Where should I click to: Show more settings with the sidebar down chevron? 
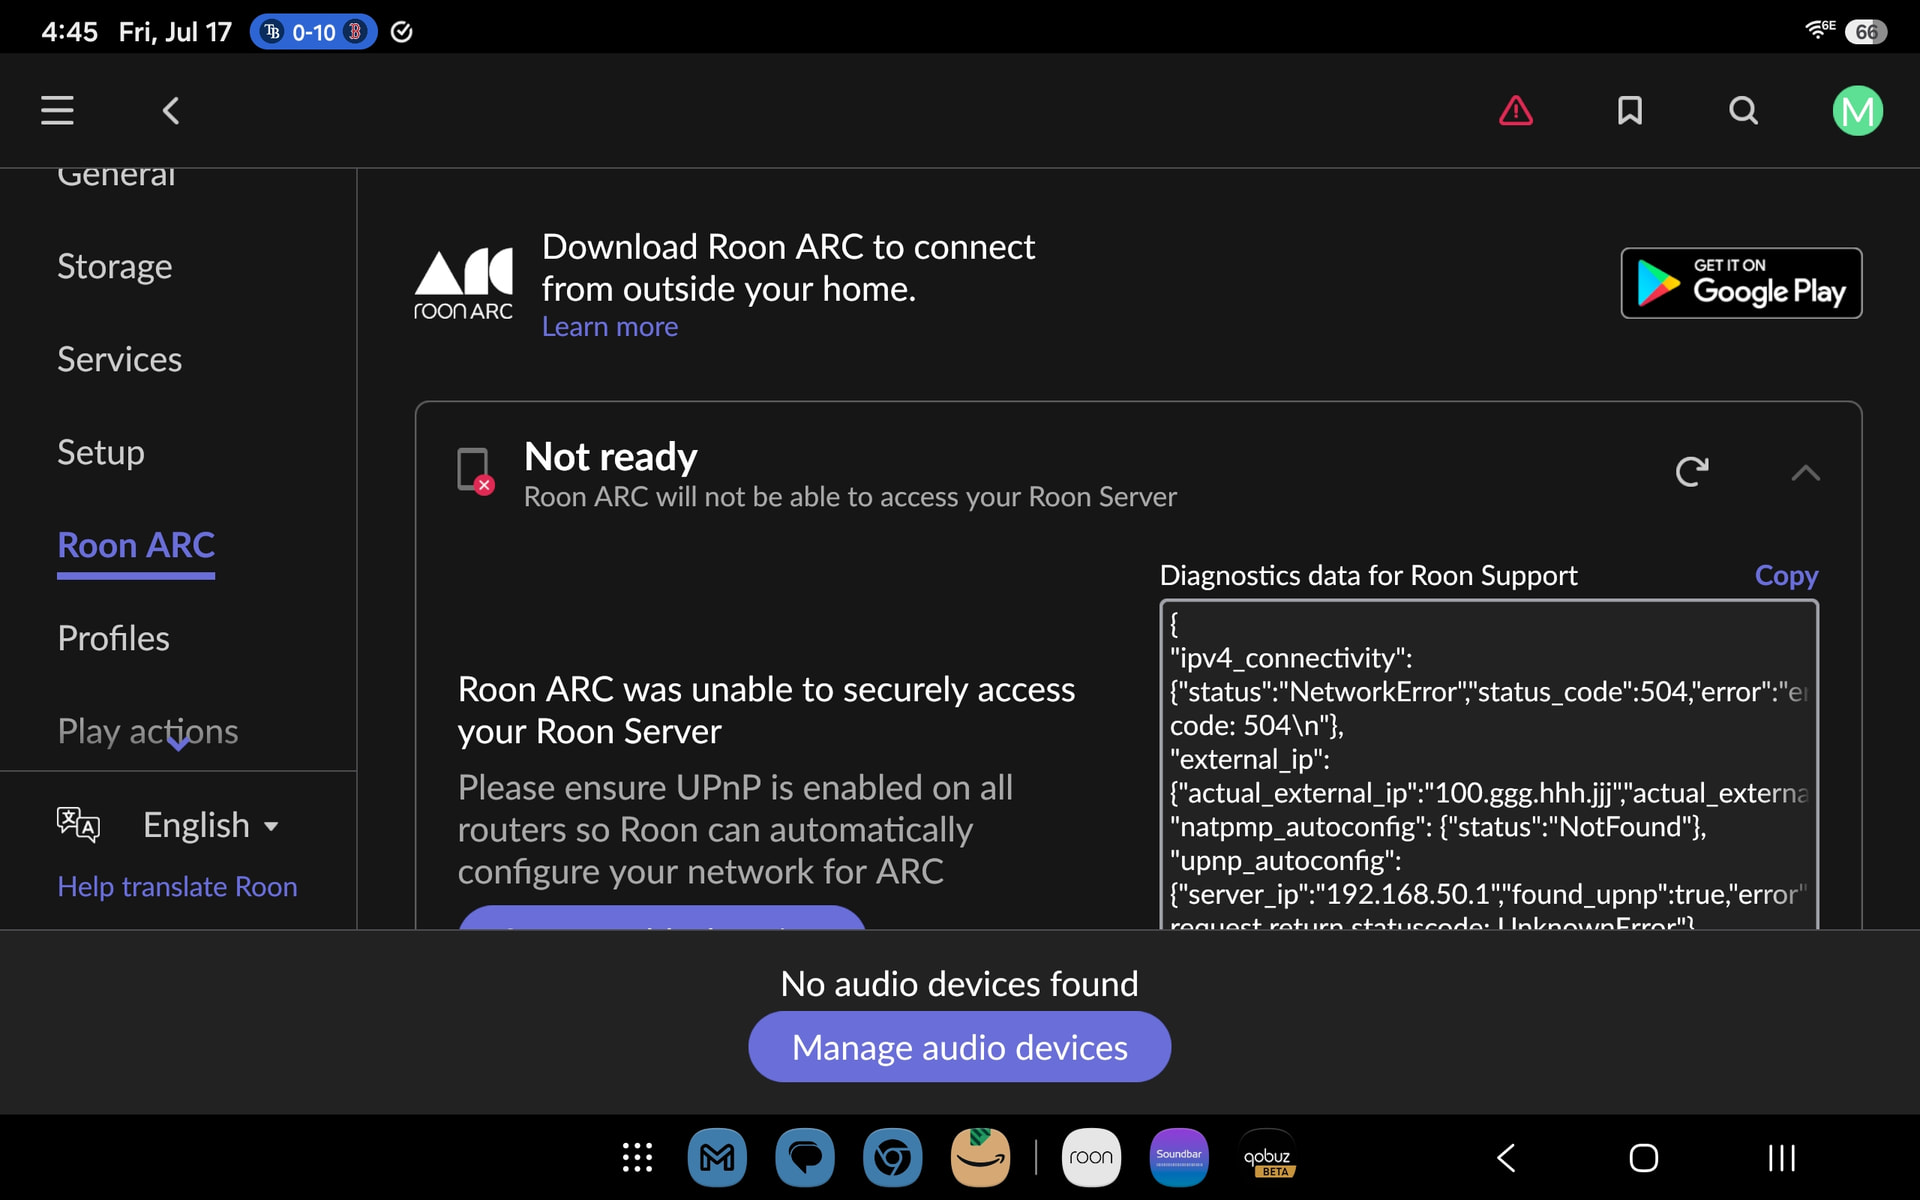[x=178, y=742]
